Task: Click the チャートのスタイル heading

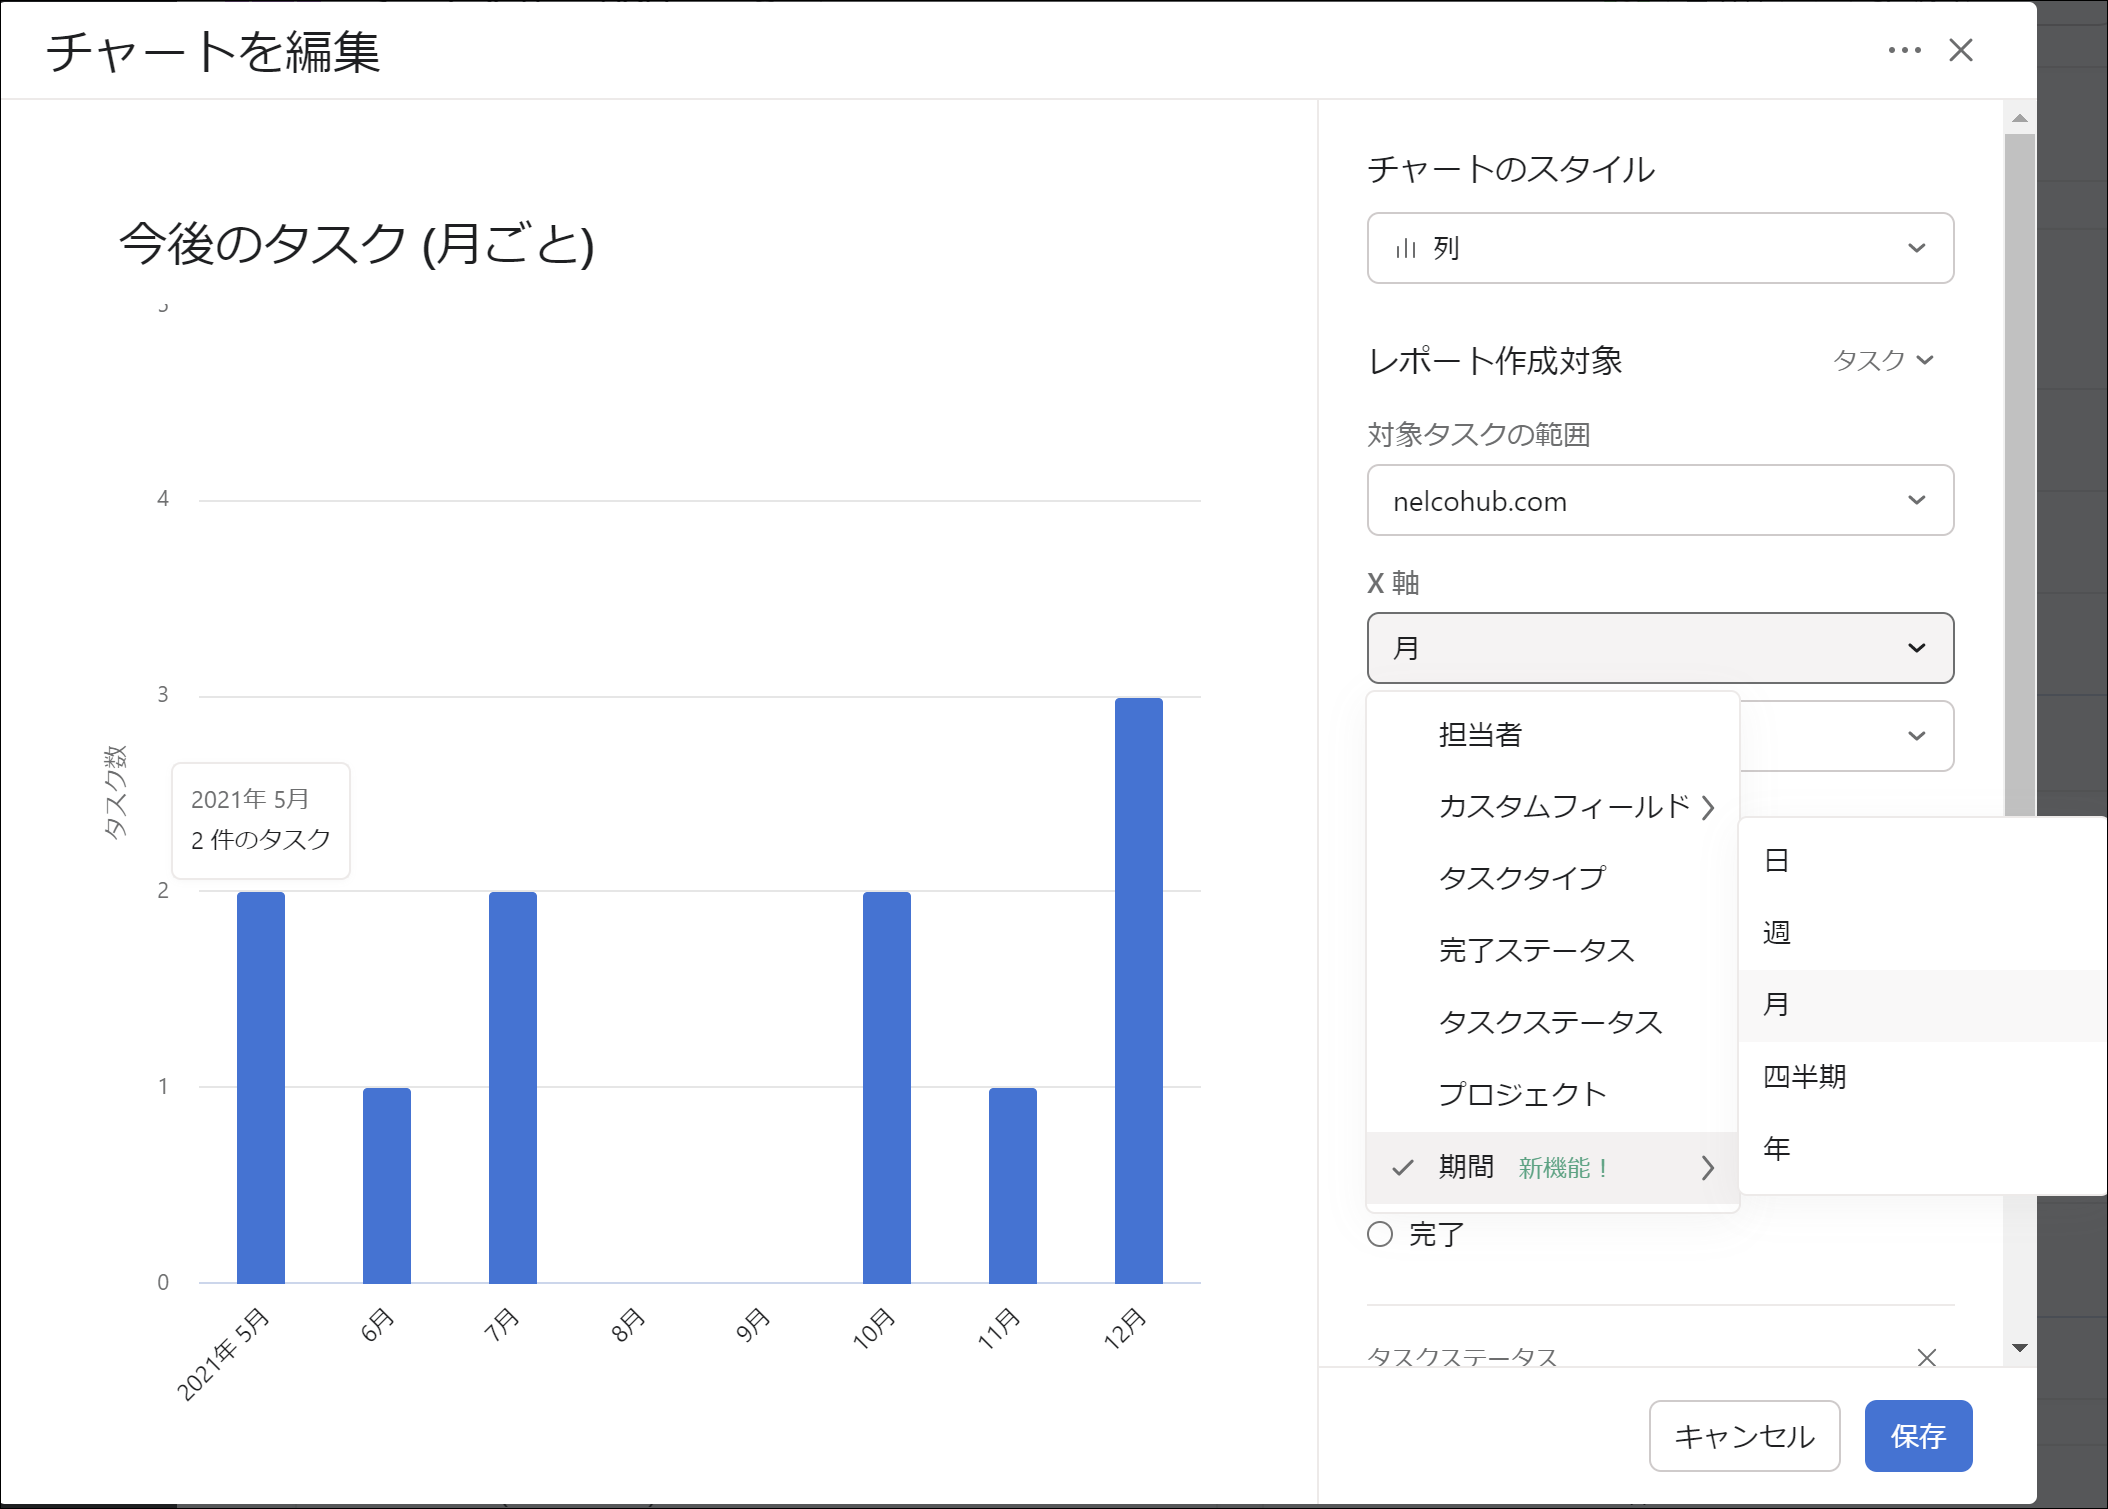Action: point(1511,169)
